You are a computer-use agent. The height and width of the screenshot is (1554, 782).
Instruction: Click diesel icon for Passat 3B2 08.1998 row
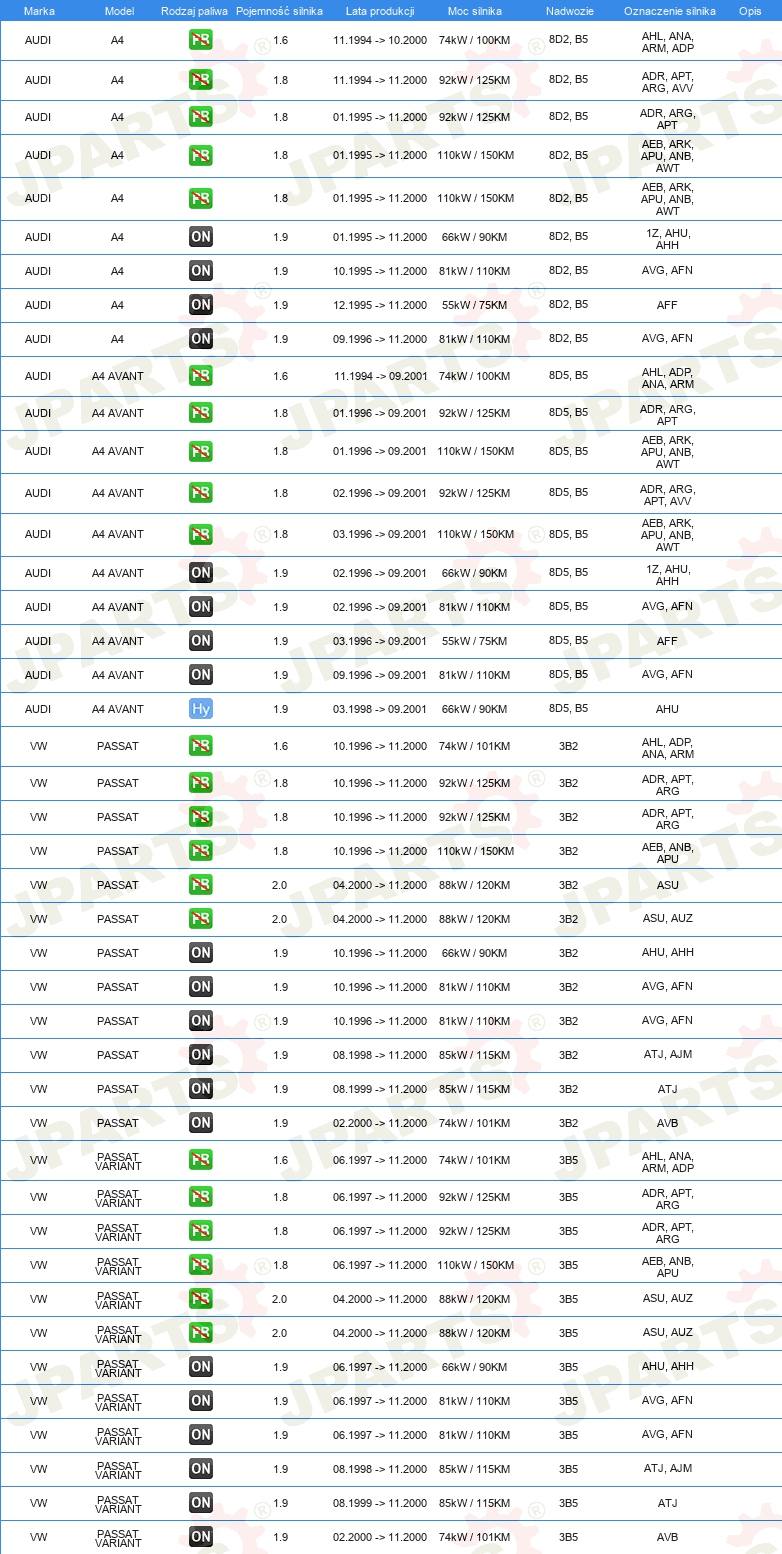[200, 1055]
